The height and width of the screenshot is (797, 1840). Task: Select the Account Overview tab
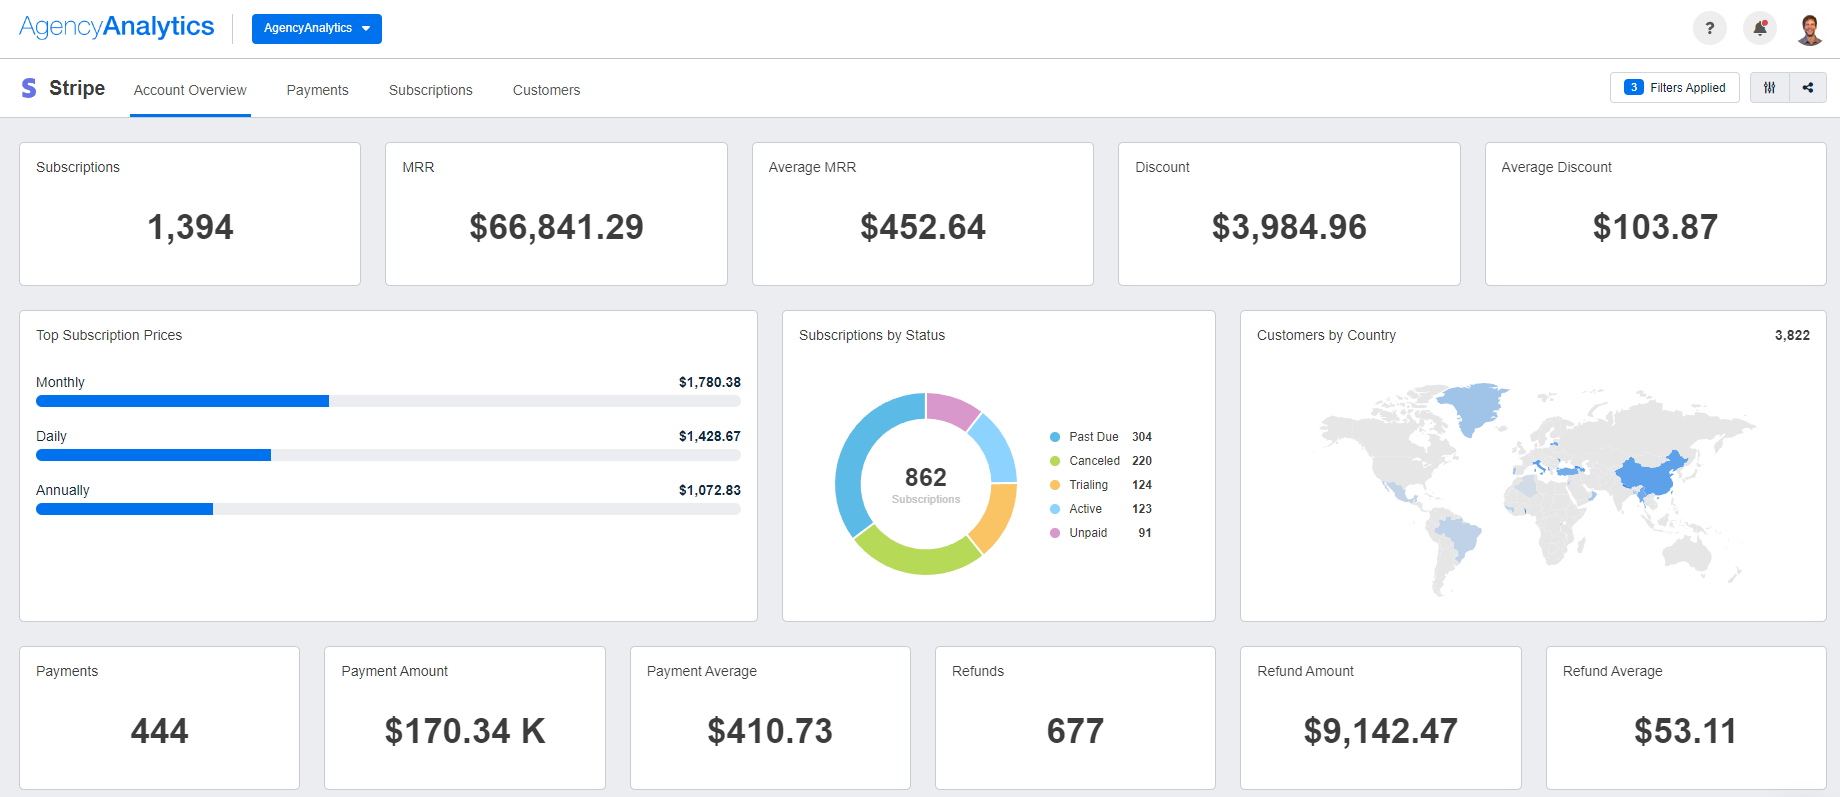(x=190, y=90)
